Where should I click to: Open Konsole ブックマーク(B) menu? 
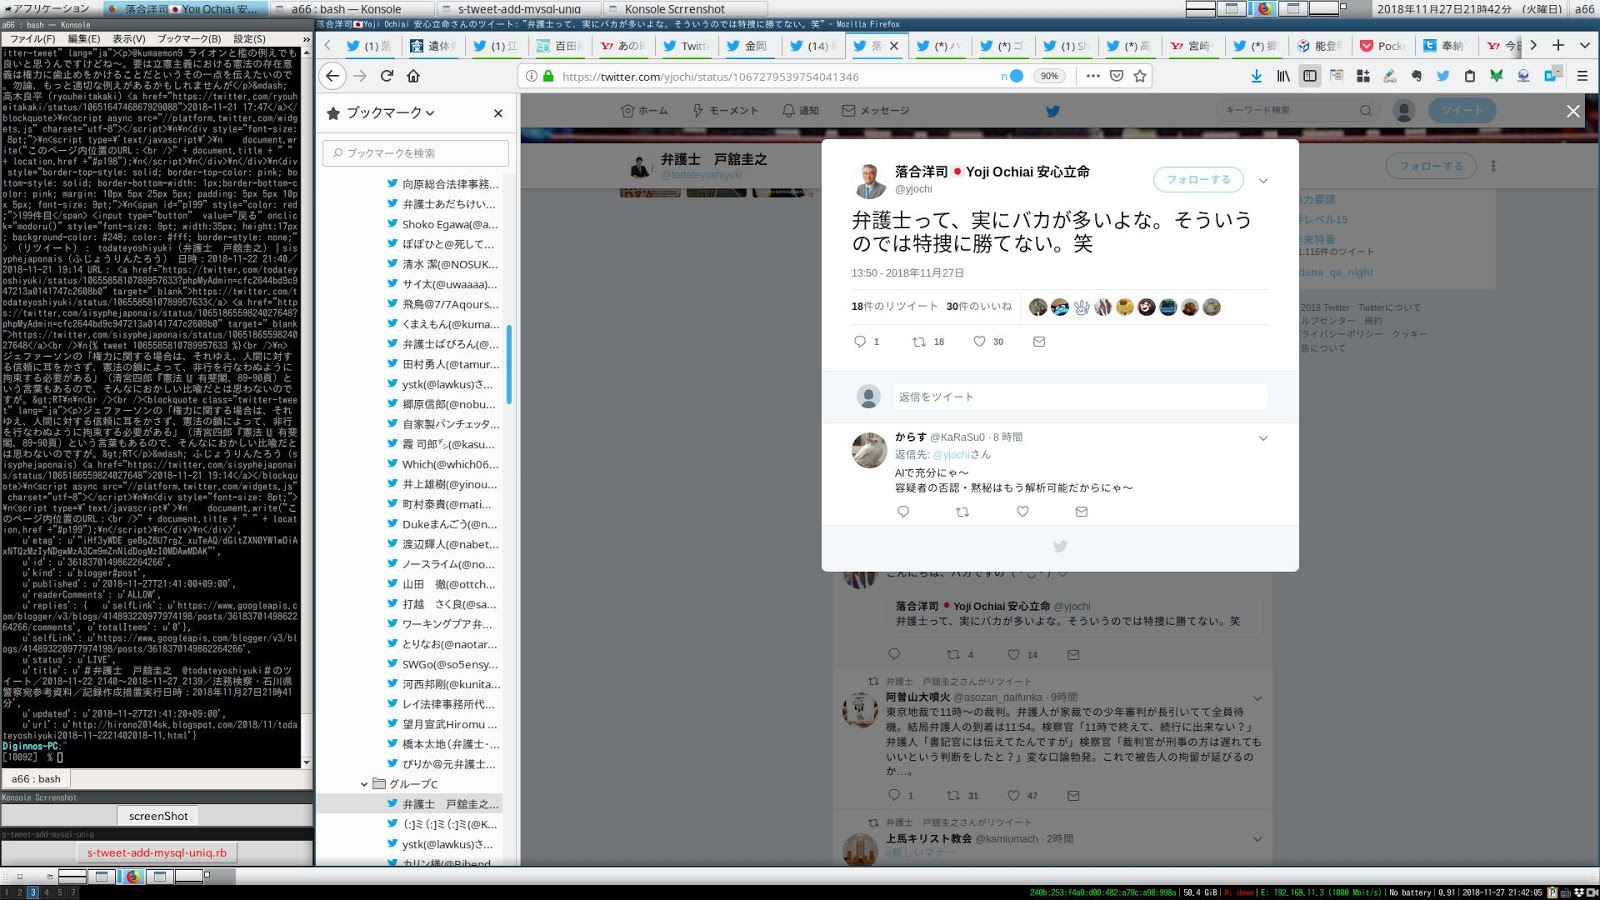pos(189,39)
